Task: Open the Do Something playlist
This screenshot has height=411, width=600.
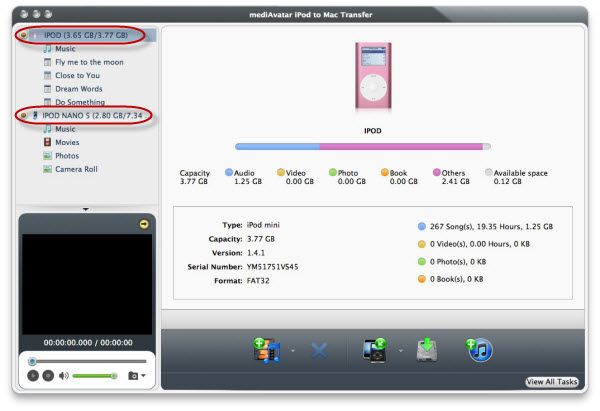Action: tap(80, 102)
